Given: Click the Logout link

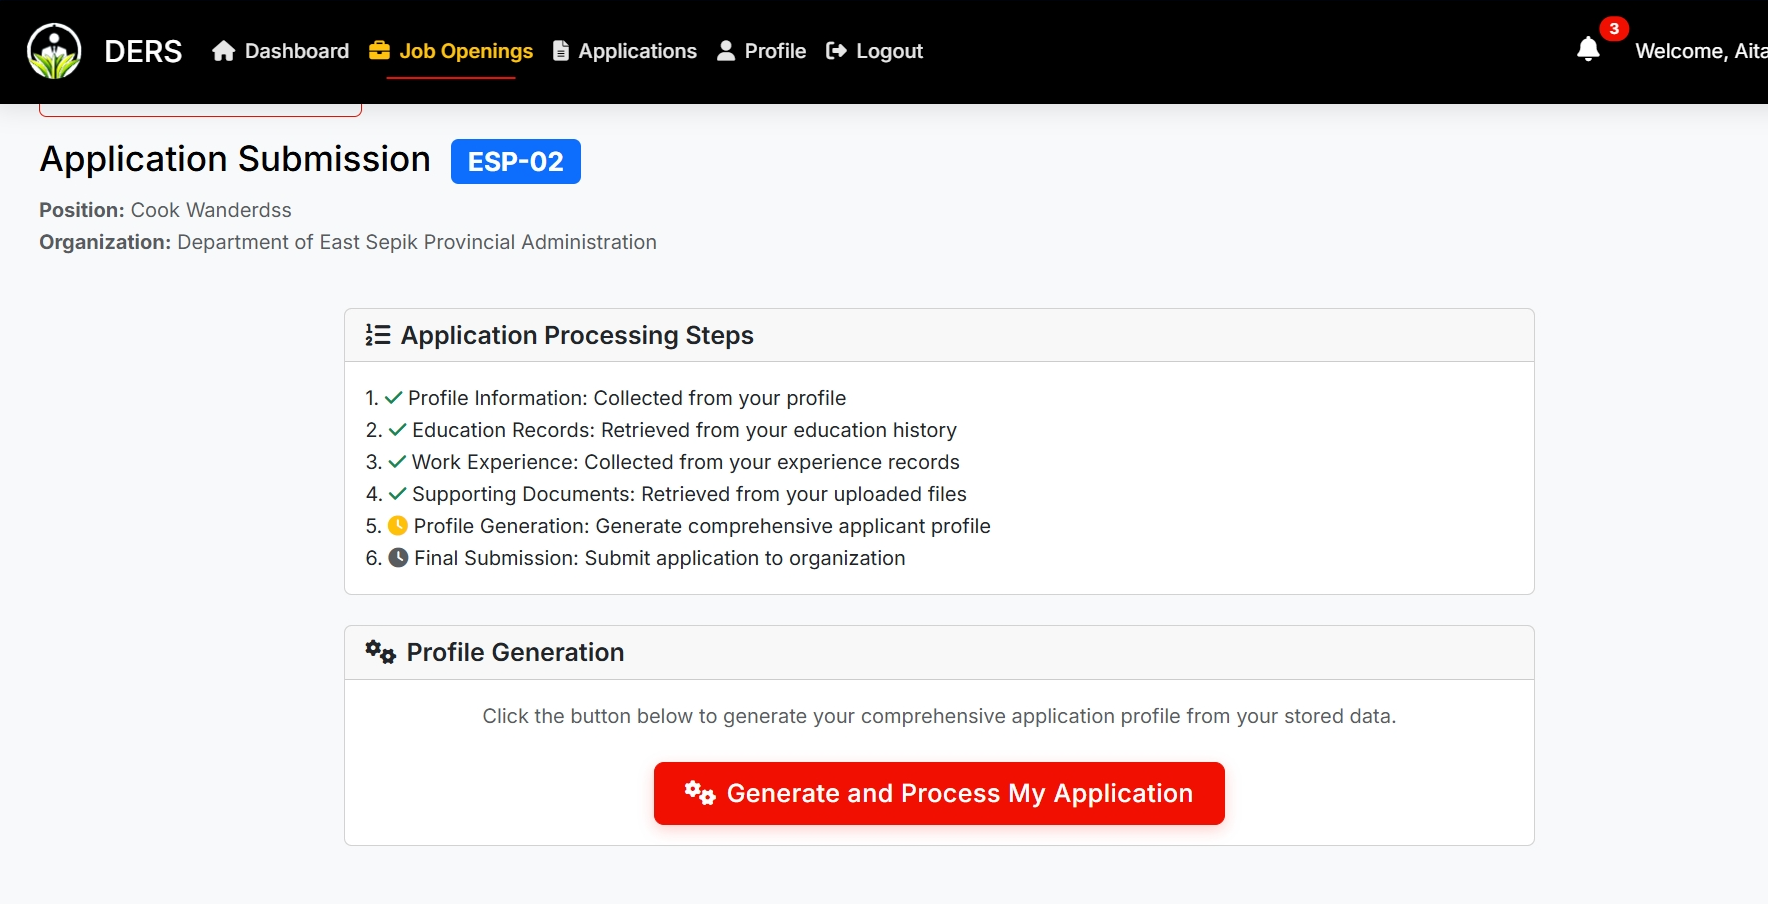Looking at the screenshot, I should [888, 50].
